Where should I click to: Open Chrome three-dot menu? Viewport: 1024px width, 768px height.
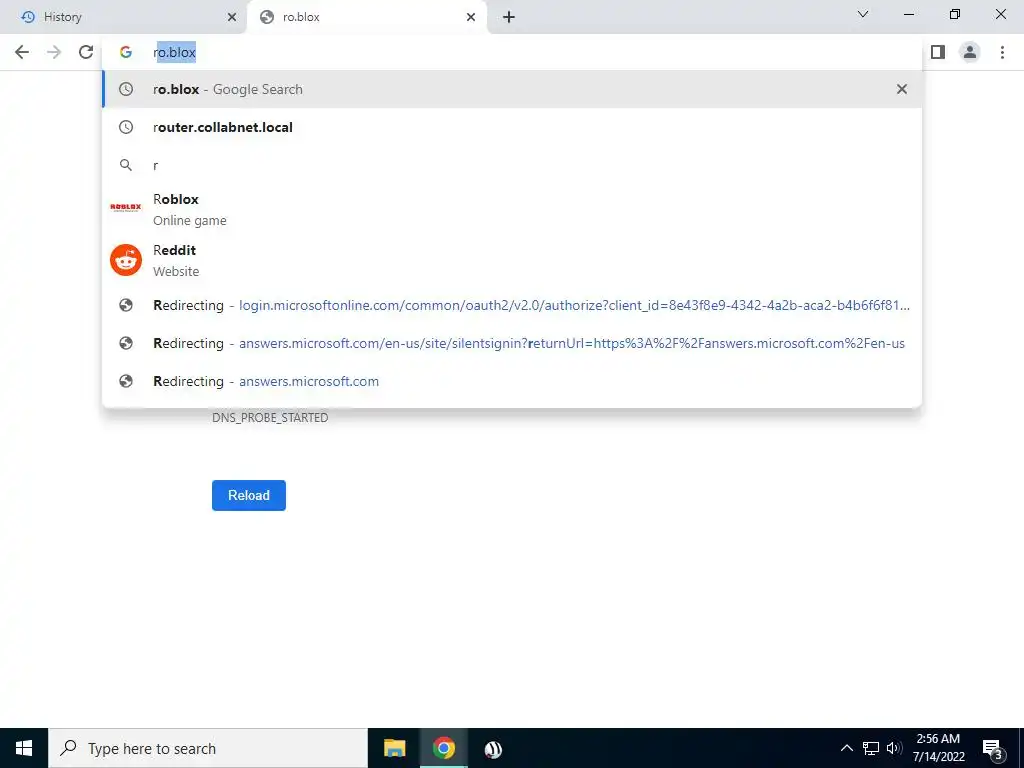[x=1002, y=52]
